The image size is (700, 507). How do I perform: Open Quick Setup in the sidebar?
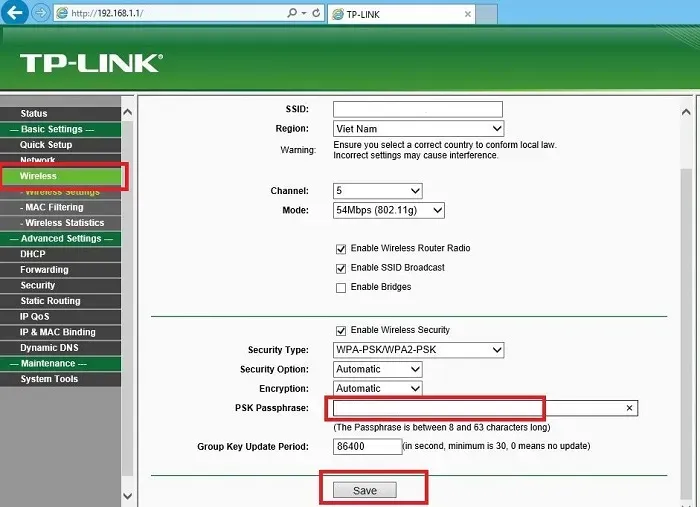click(60, 145)
